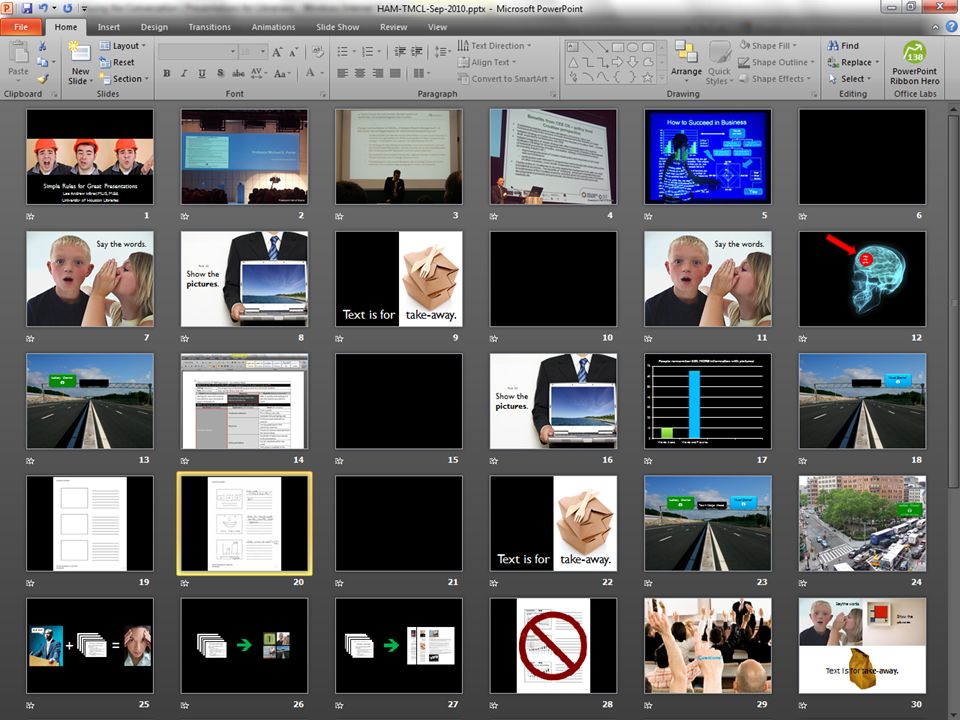This screenshot has width=960, height=720.
Task: Open the Shape Outline dropdown
Action: tap(776, 62)
